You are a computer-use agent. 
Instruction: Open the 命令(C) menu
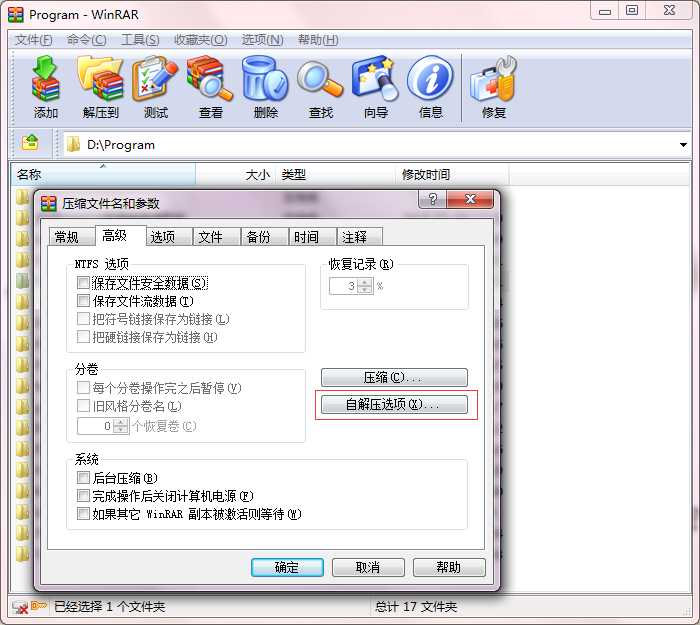click(87, 40)
